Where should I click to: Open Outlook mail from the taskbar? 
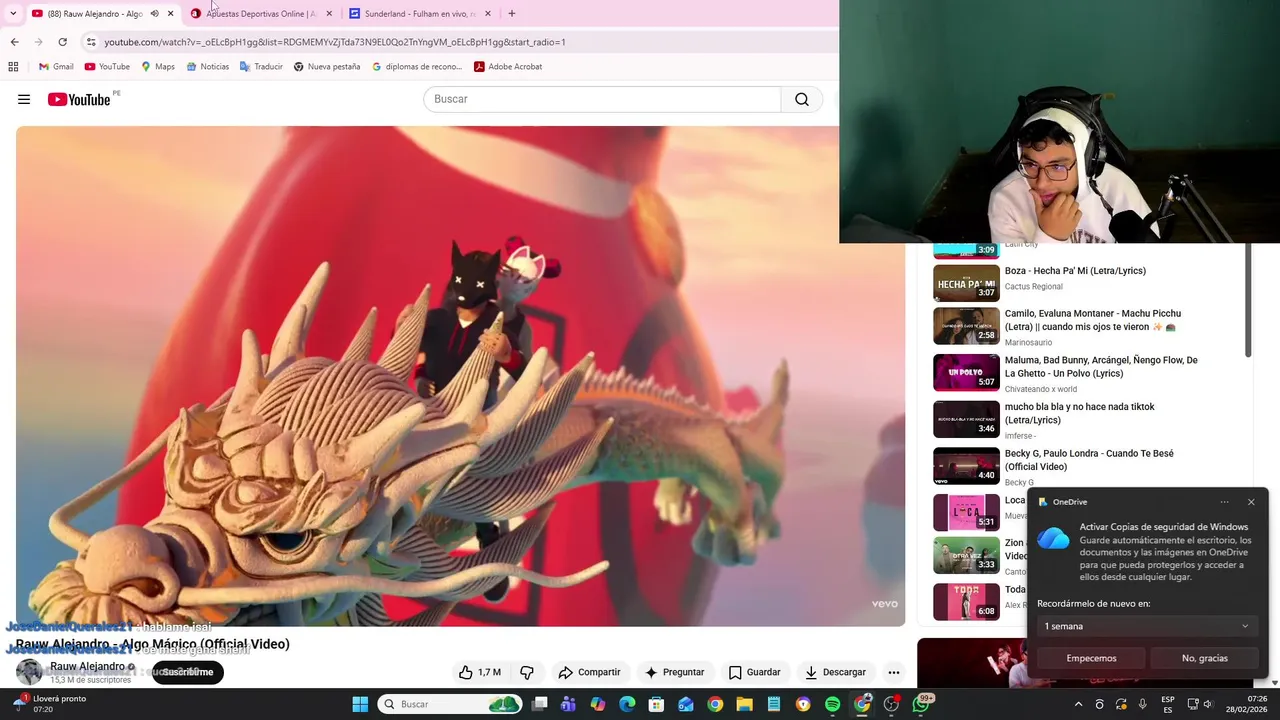[686, 704]
